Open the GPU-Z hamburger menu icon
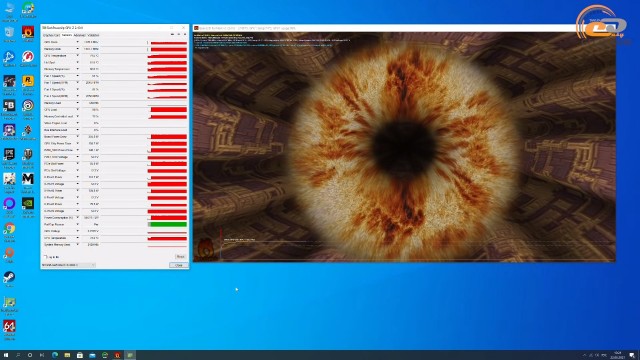Viewport: 640px width, 360px height. 184,35
